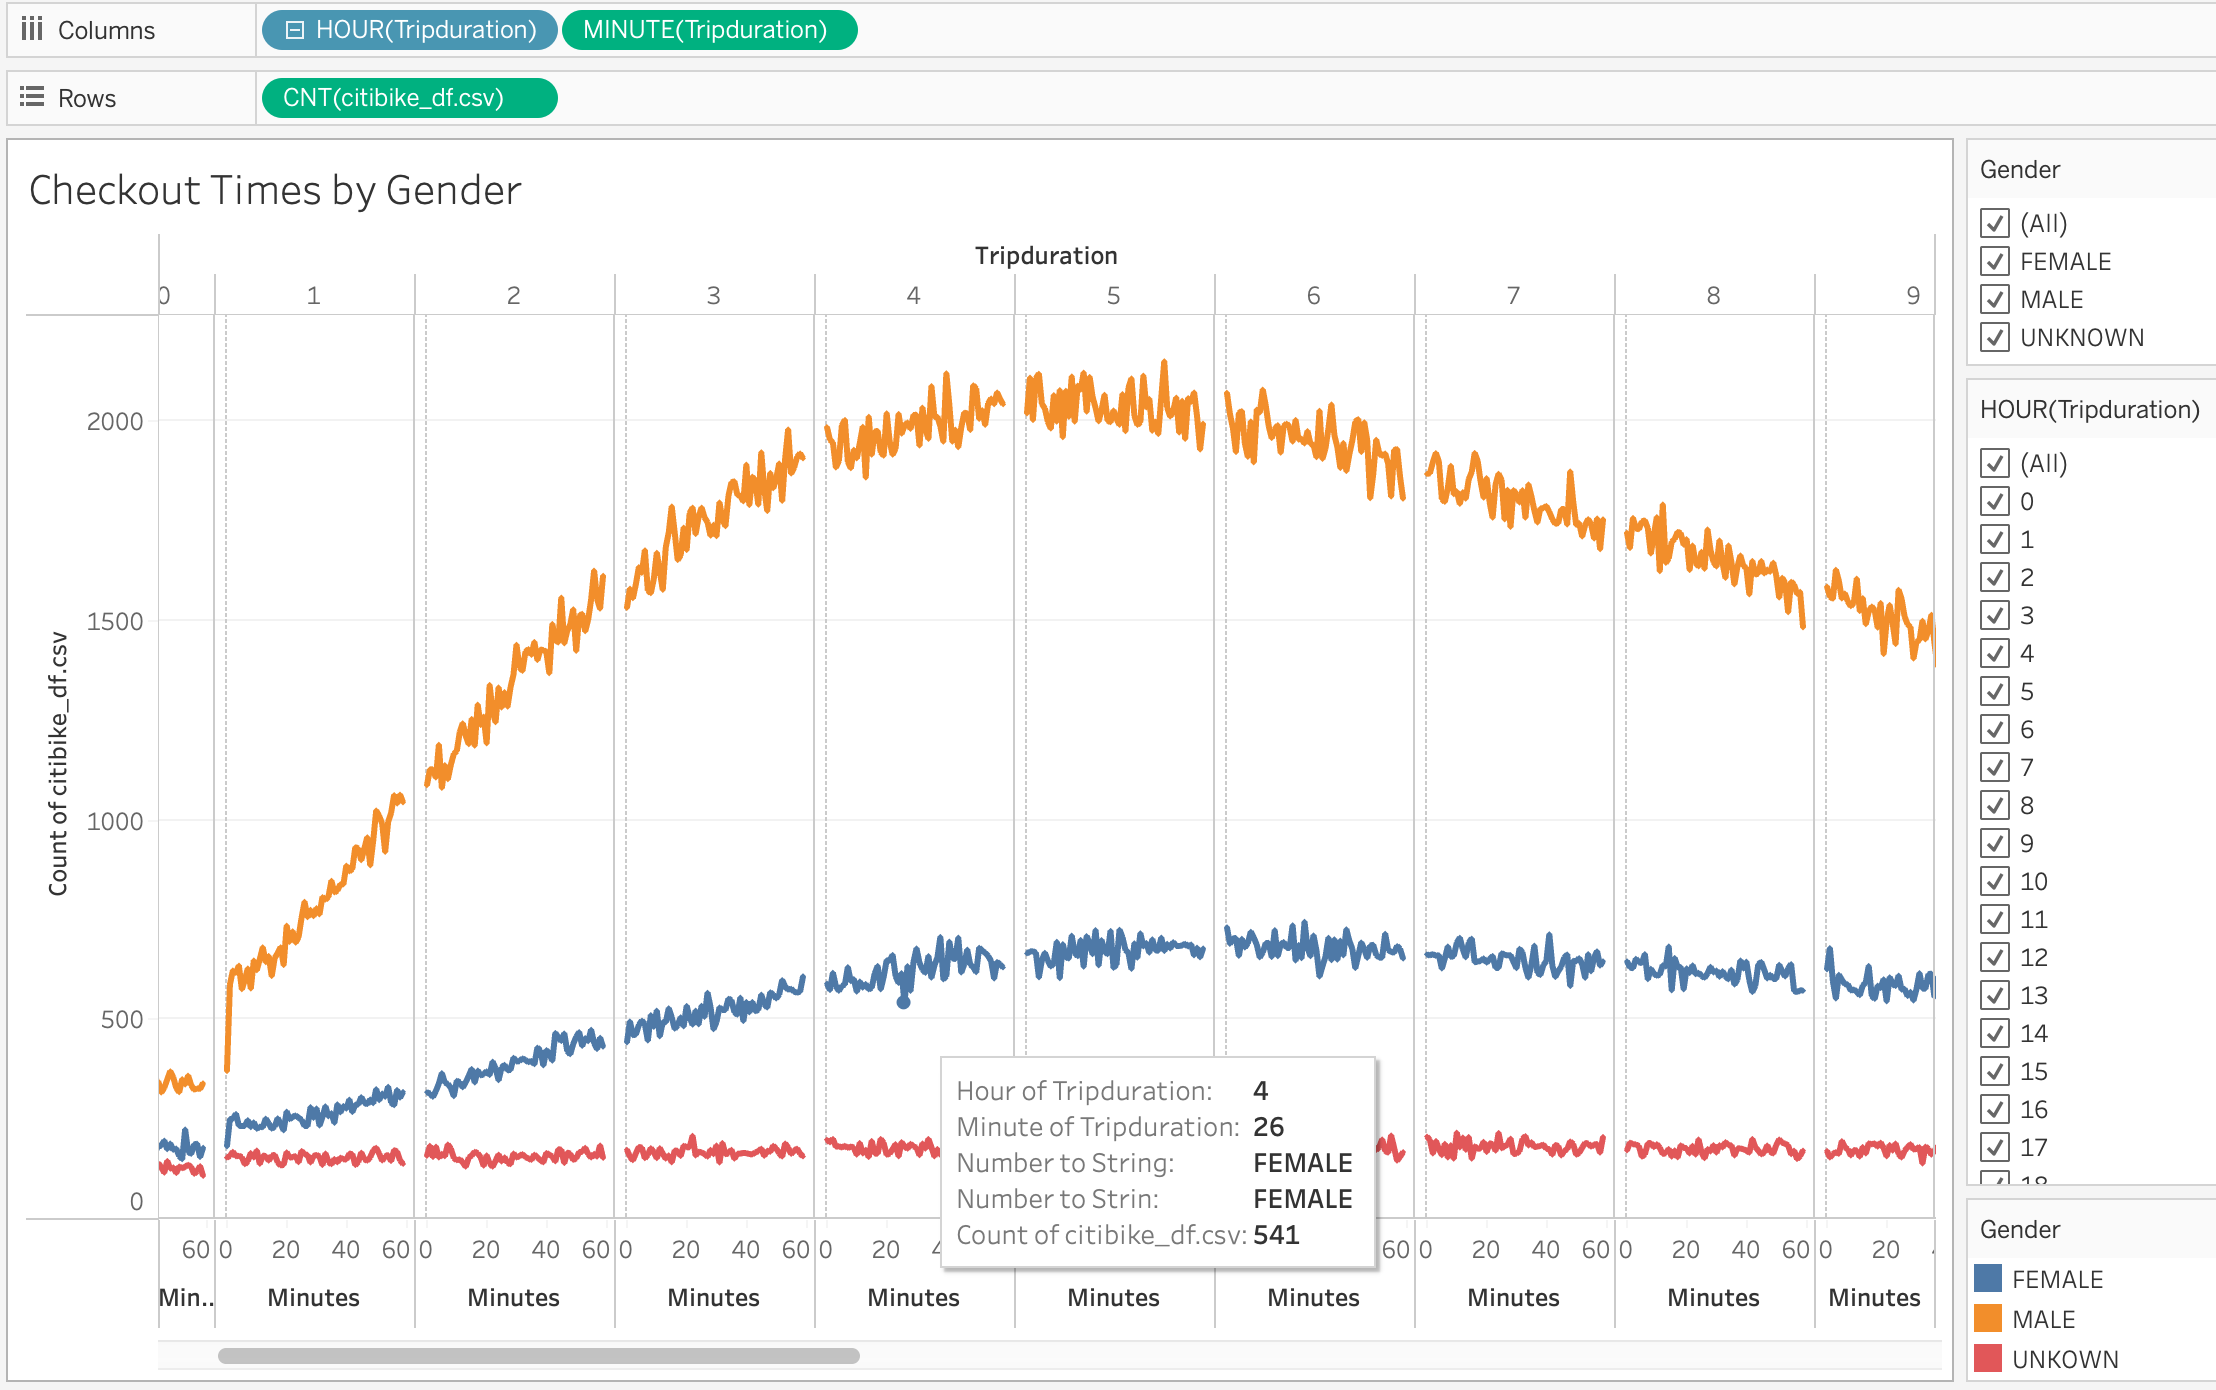Click the Rows shelf icon
Image resolution: width=2216 pixels, height=1390 pixels.
[x=32, y=97]
